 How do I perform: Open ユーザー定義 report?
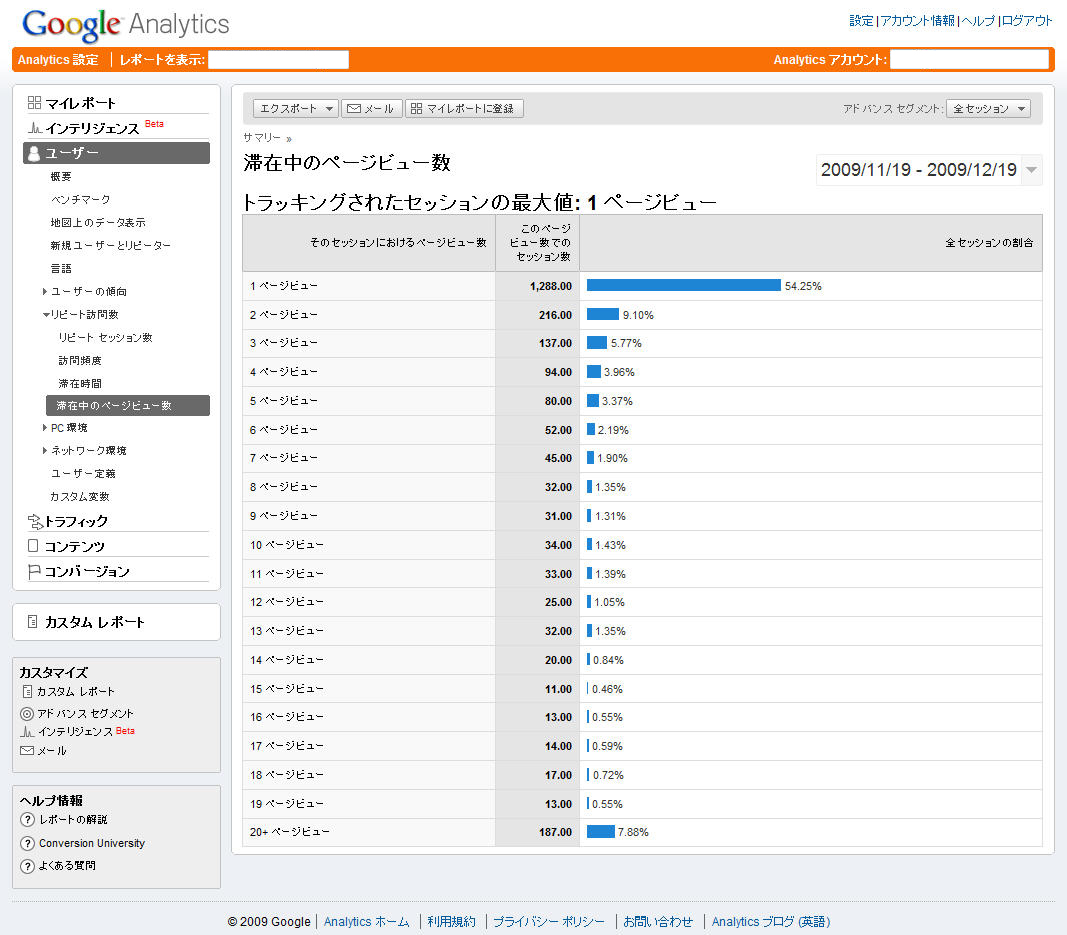(x=83, y=474)
